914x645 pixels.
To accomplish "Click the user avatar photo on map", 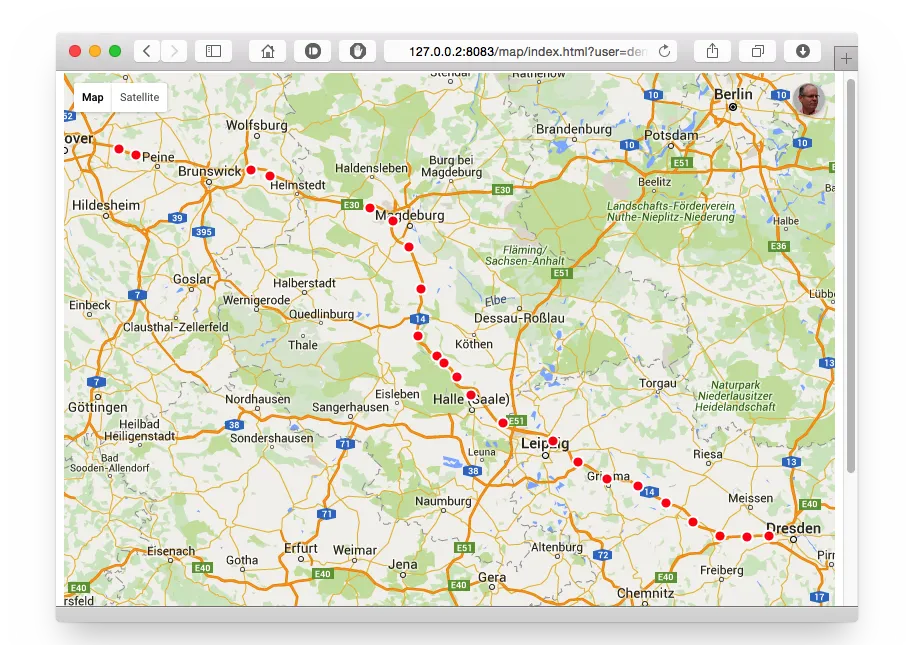I will [x=810, y=100].
